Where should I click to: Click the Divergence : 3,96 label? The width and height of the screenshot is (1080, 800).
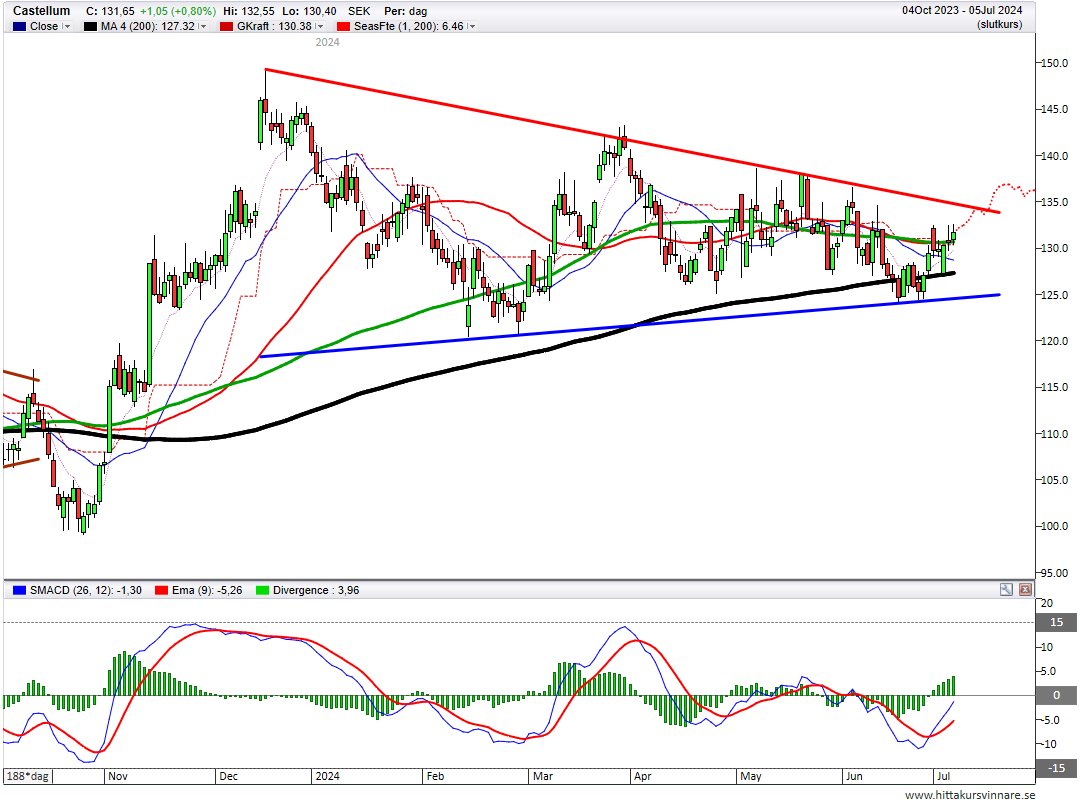315,591
